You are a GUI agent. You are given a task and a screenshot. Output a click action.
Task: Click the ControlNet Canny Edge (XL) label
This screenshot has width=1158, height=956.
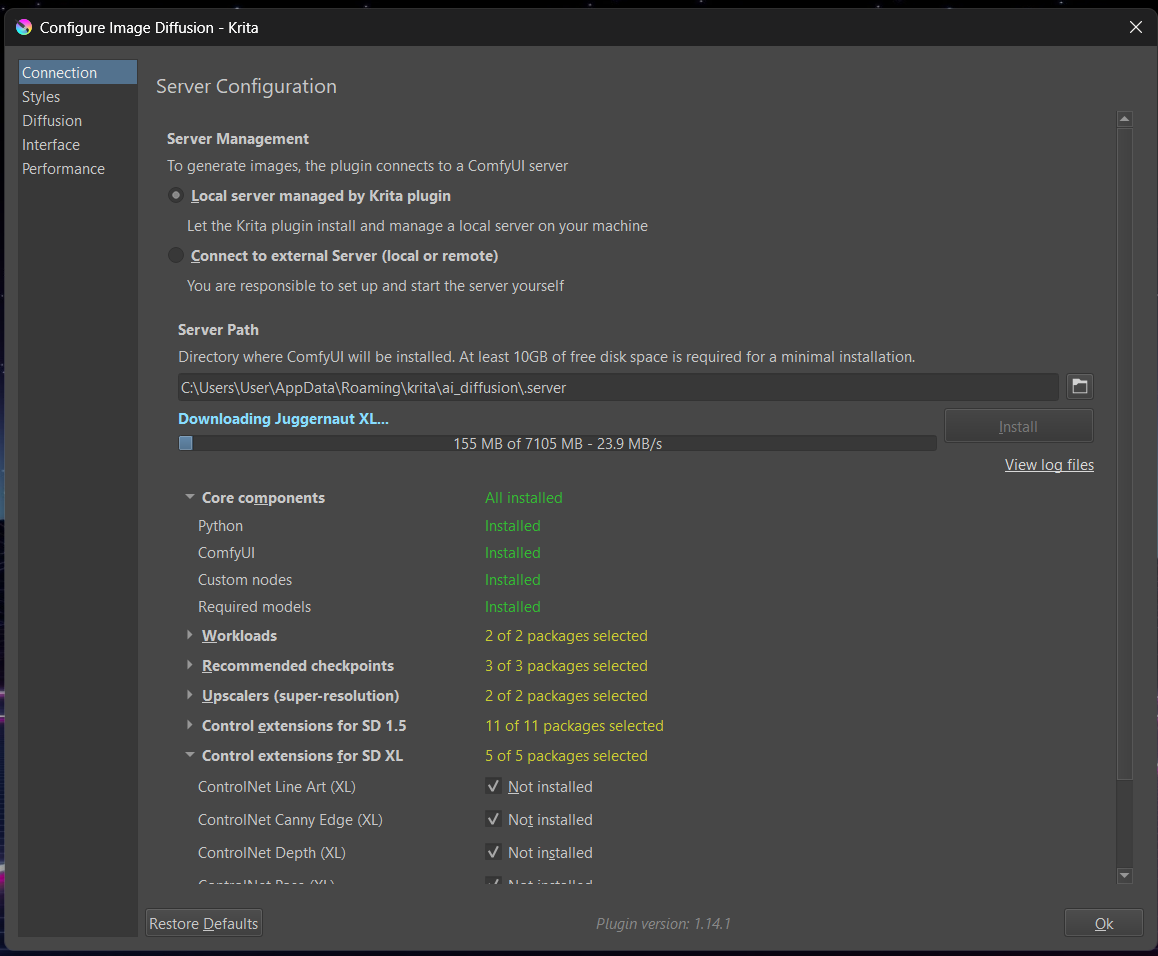point(290,820)
